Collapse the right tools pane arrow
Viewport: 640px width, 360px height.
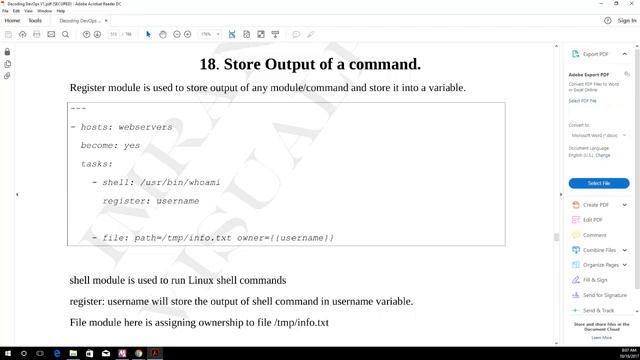(x=561, y=195)
